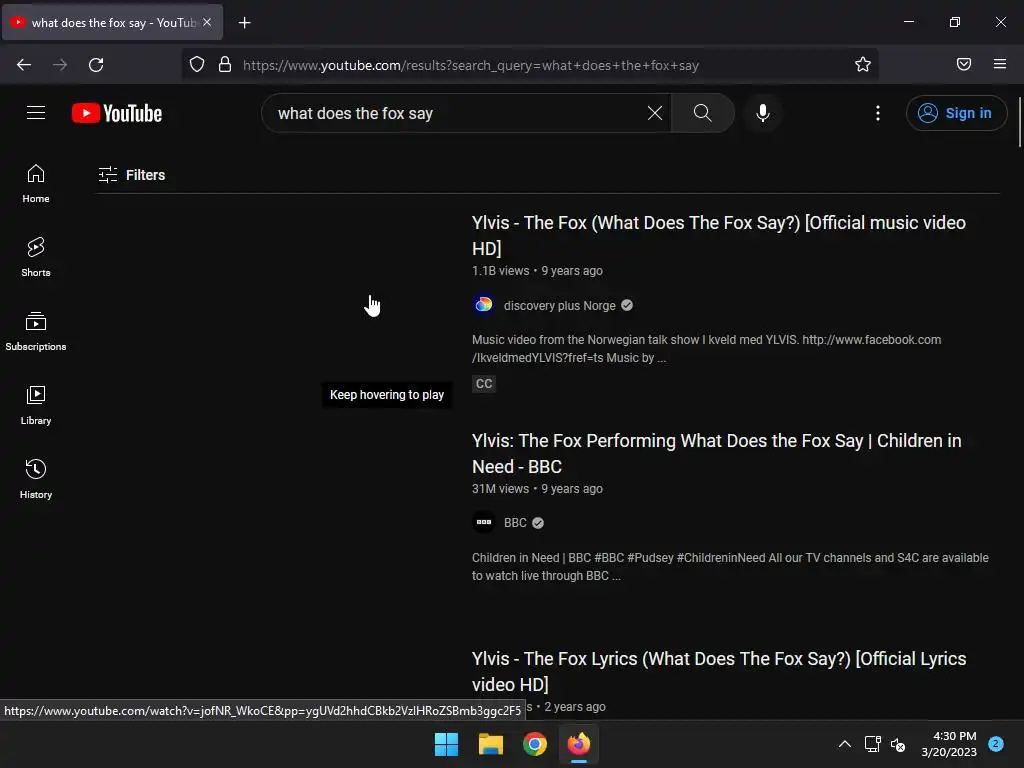Open Library in the sidebar

pos(36,406)
